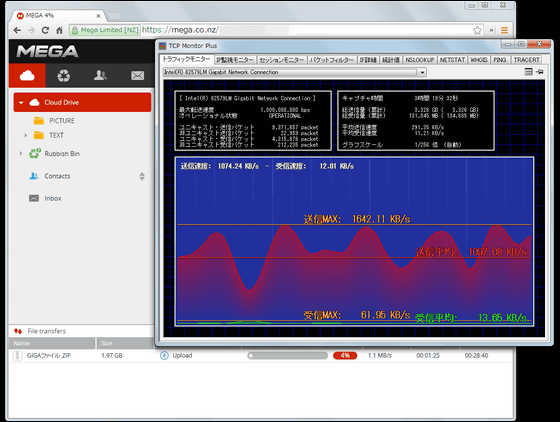This screenshot has height=422, width=560.
Task: Sort transfers by Size column
Action: click(125, 343)
